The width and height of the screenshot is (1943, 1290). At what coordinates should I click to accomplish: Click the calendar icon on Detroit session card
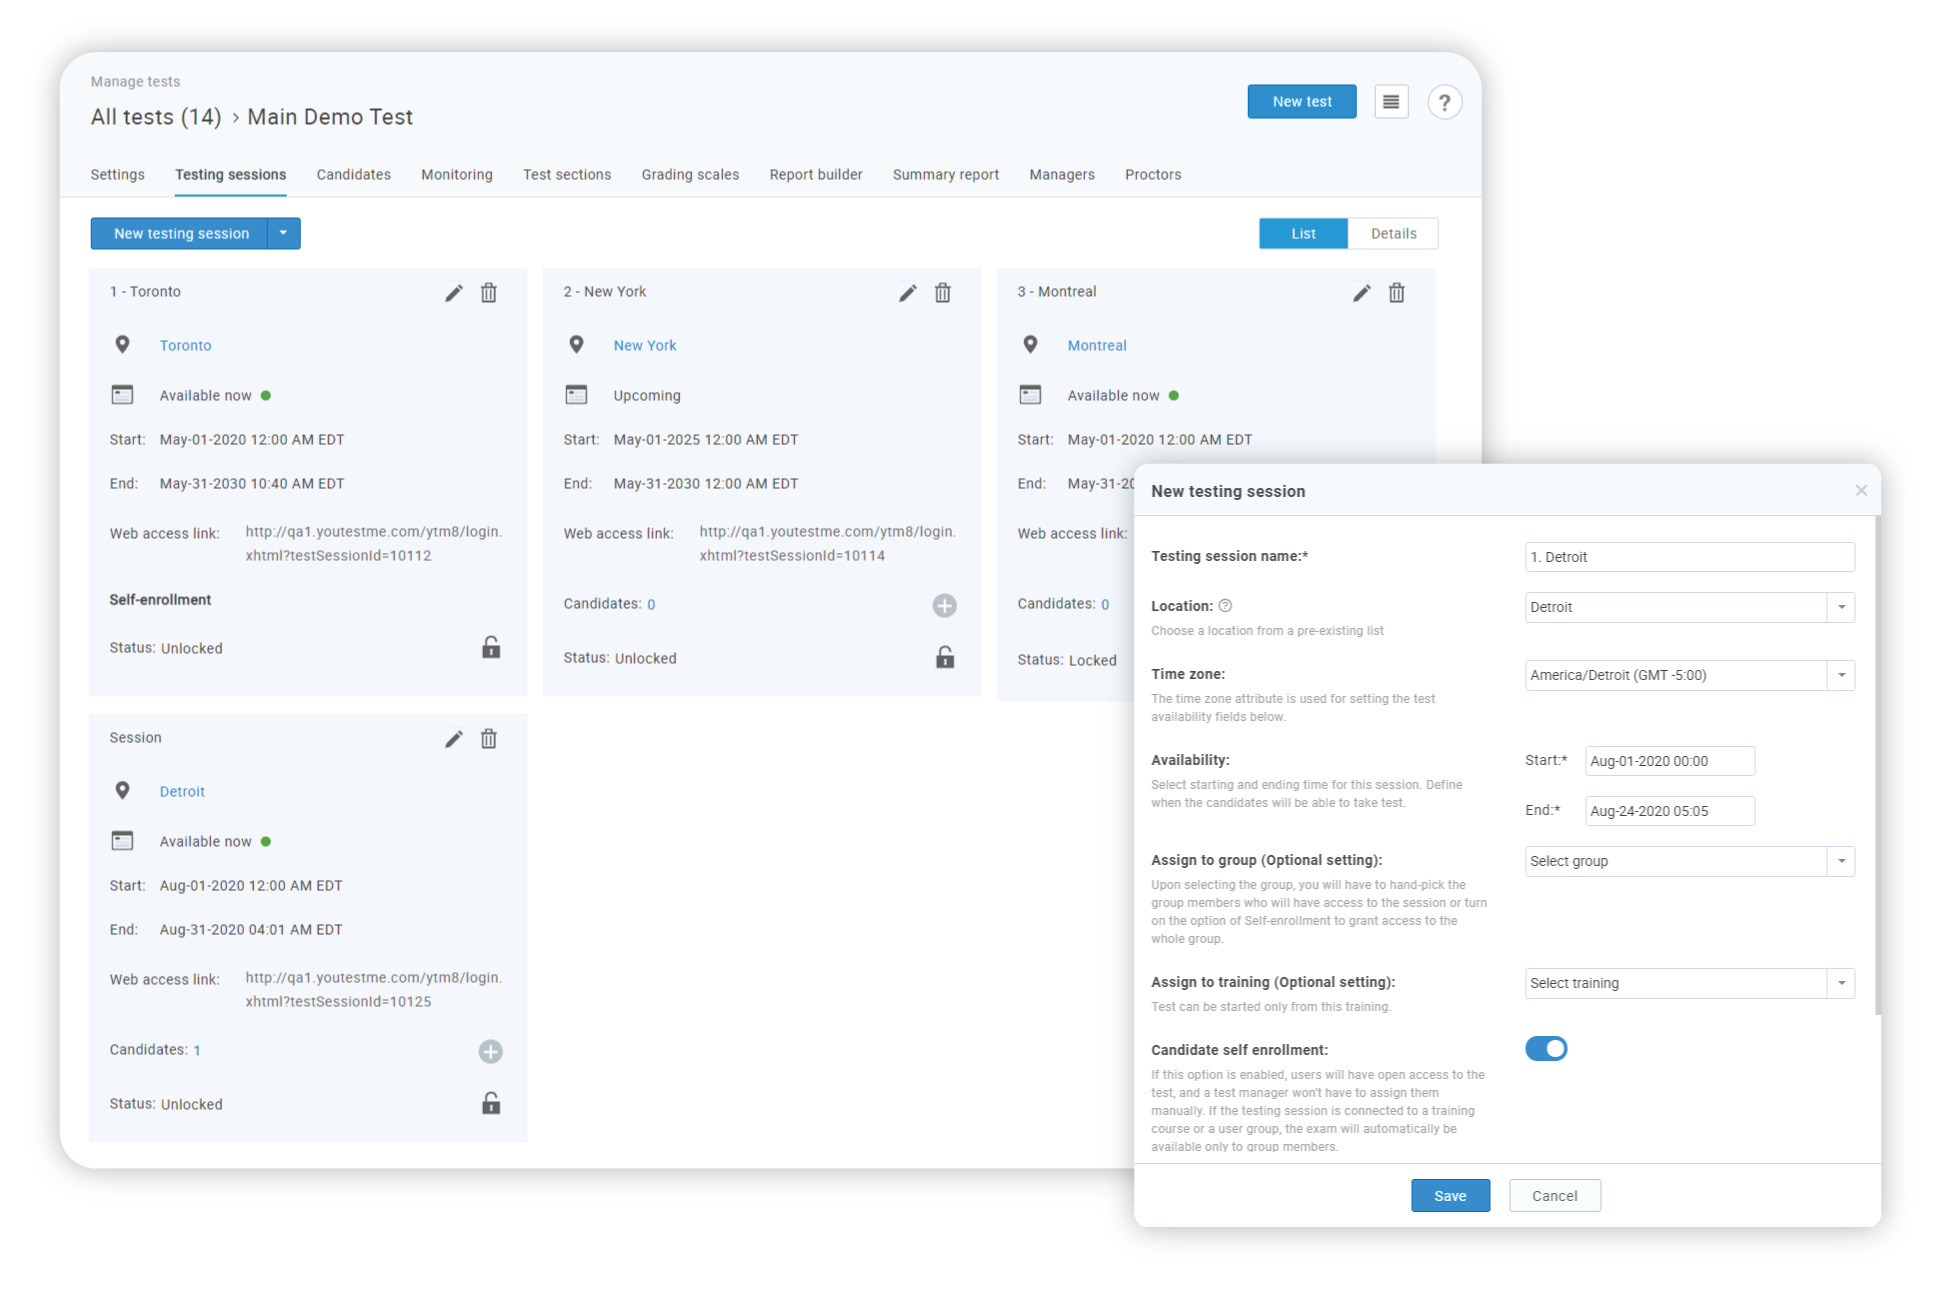pos(123,841)
